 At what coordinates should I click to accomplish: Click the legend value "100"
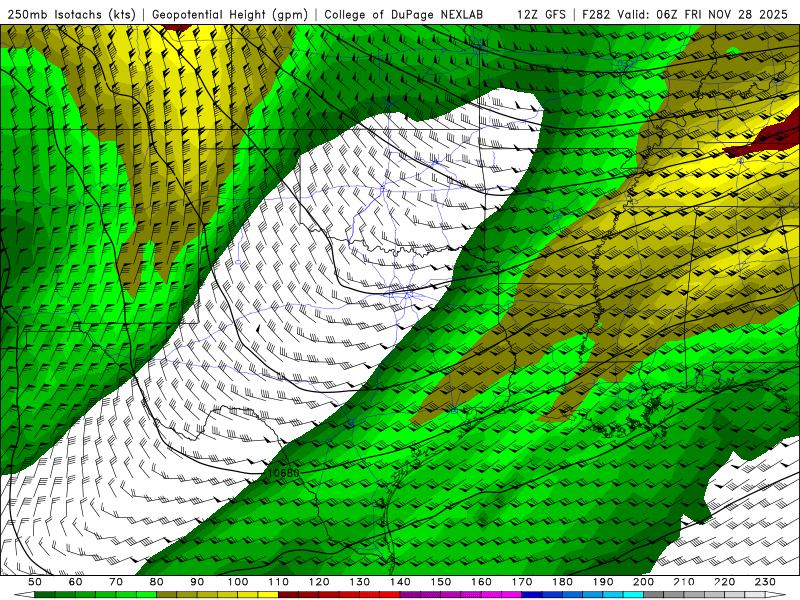pyautogui.click(x=238, y=582)
